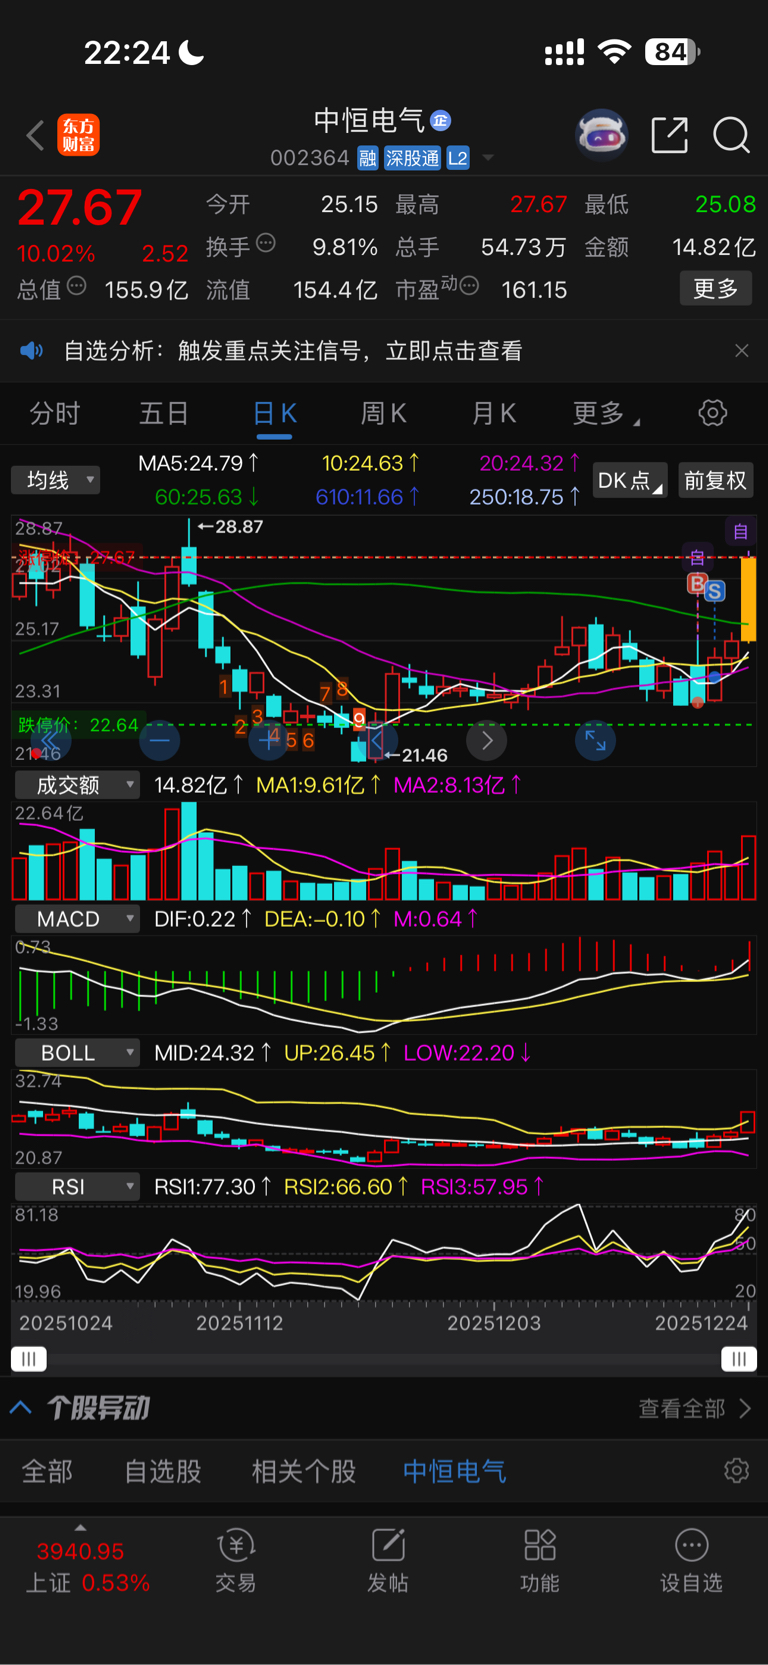
Task: Open the 发帖 post icon
Action: pos(388,1560)
